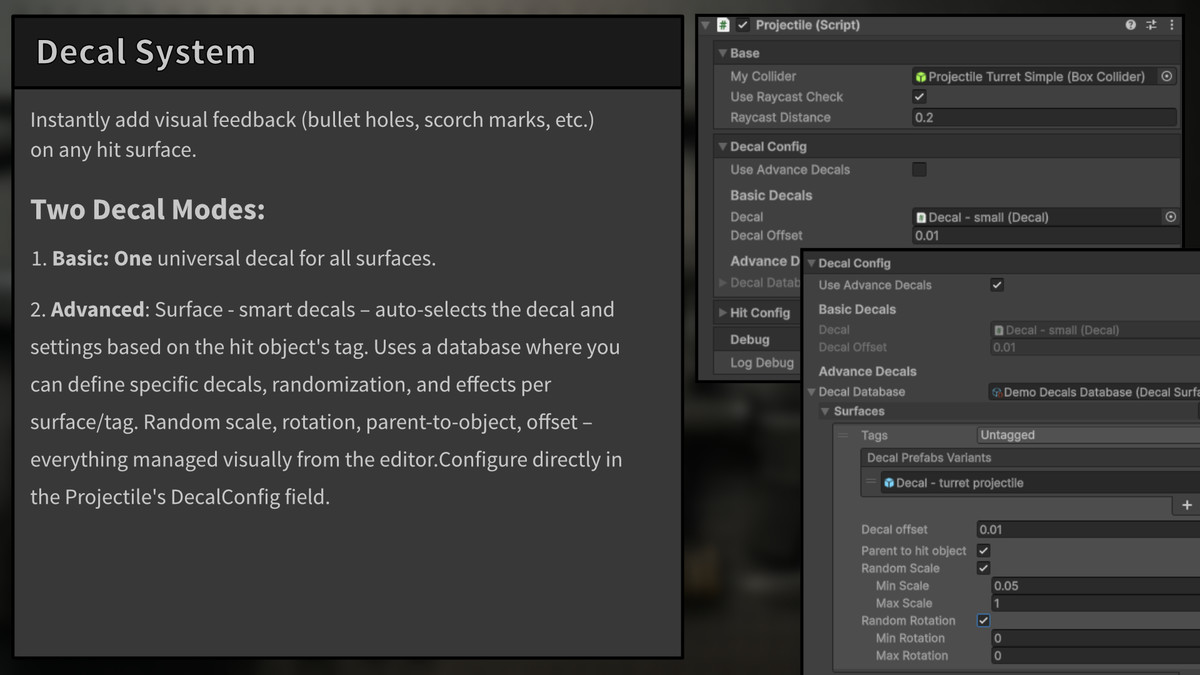Click the Decal Prefabs Variants list header
This screenshot has width=1200, height=675.
1030,458
